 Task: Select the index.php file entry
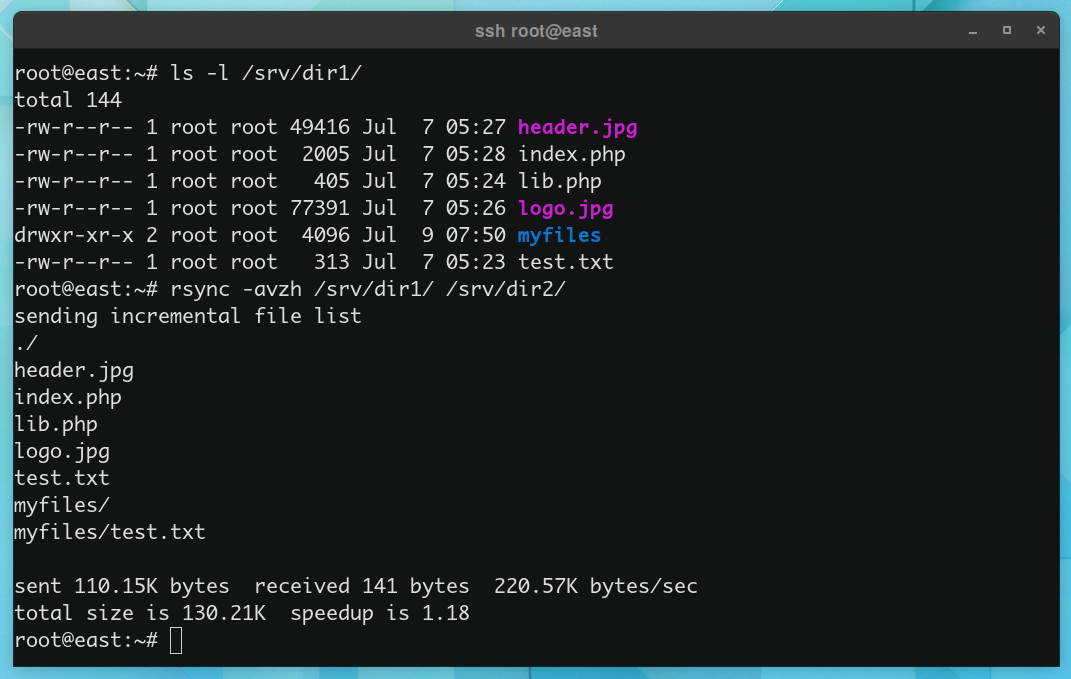[x=571, y=154]
